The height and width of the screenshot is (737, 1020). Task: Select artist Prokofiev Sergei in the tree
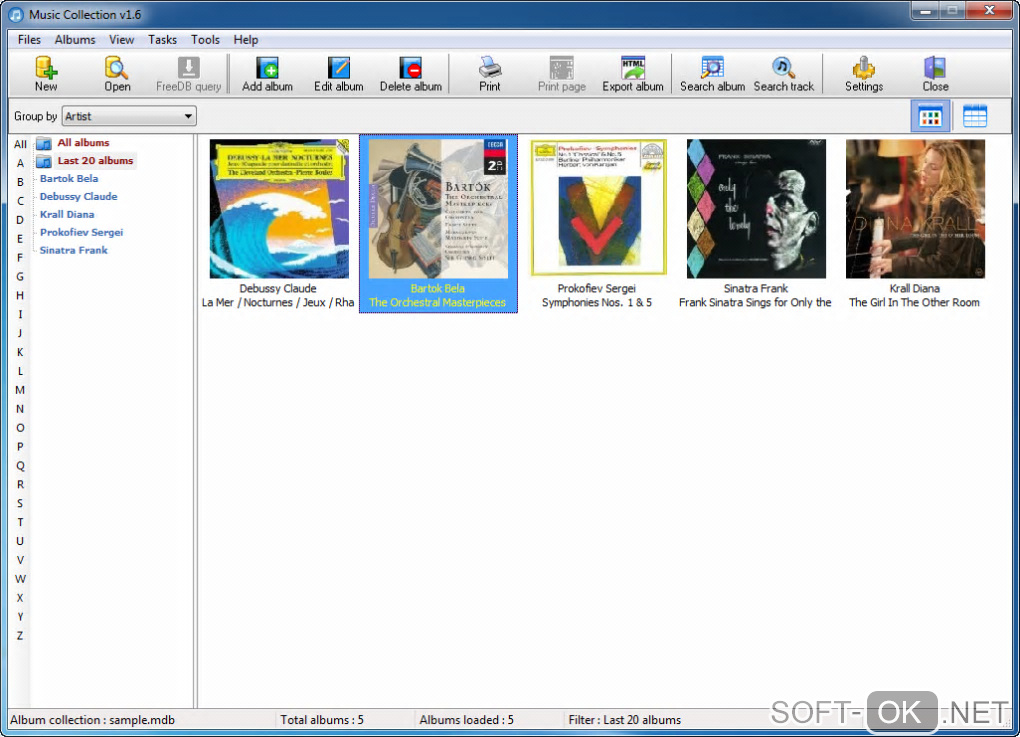coord(81,232)
